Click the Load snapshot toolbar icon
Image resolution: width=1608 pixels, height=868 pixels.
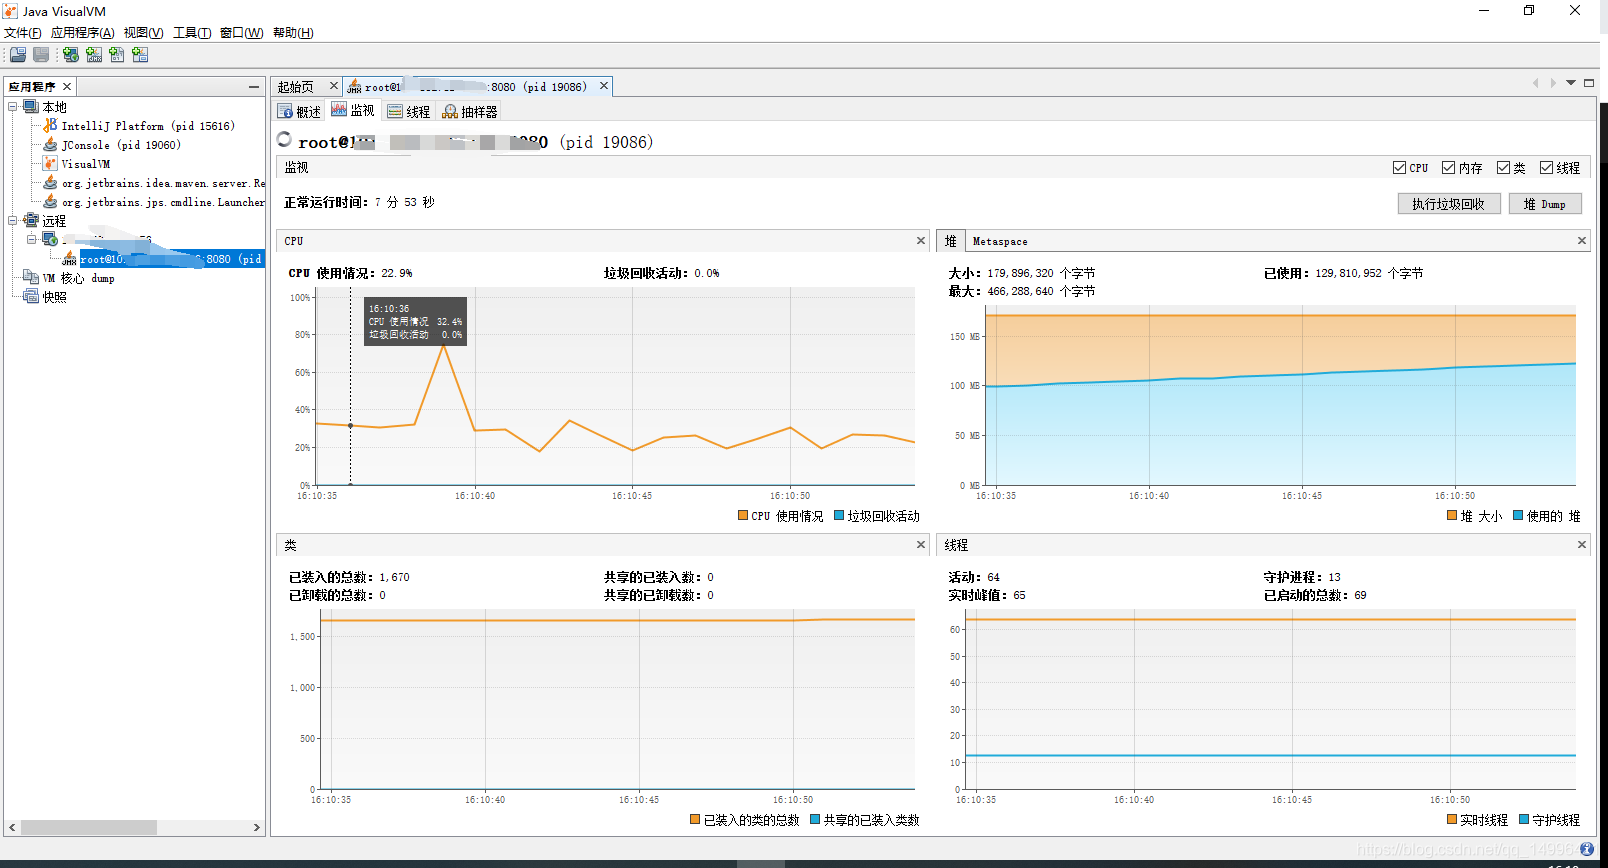[x=18, y=54]
